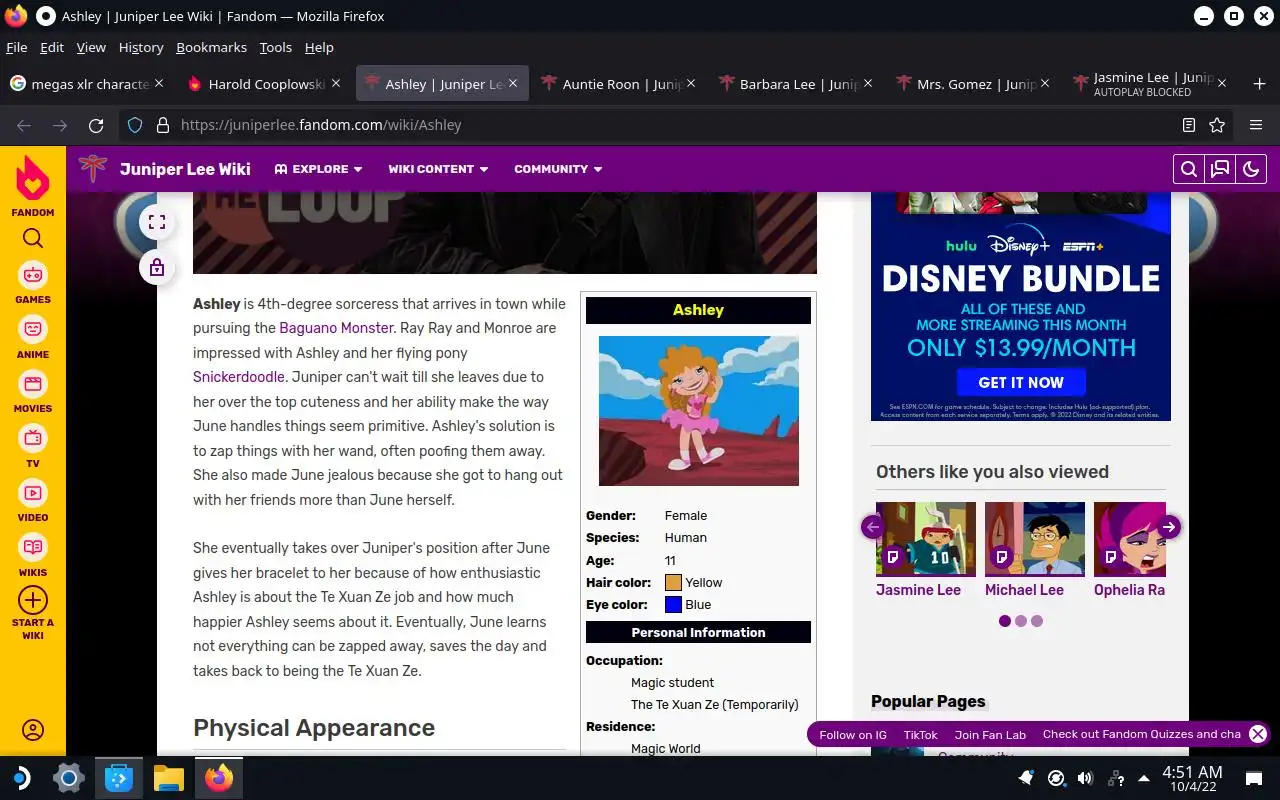Screen dimensions: 1280x800
Task: Expand the WIKI CONTENT dropdown menu
Action: [438, 169]
